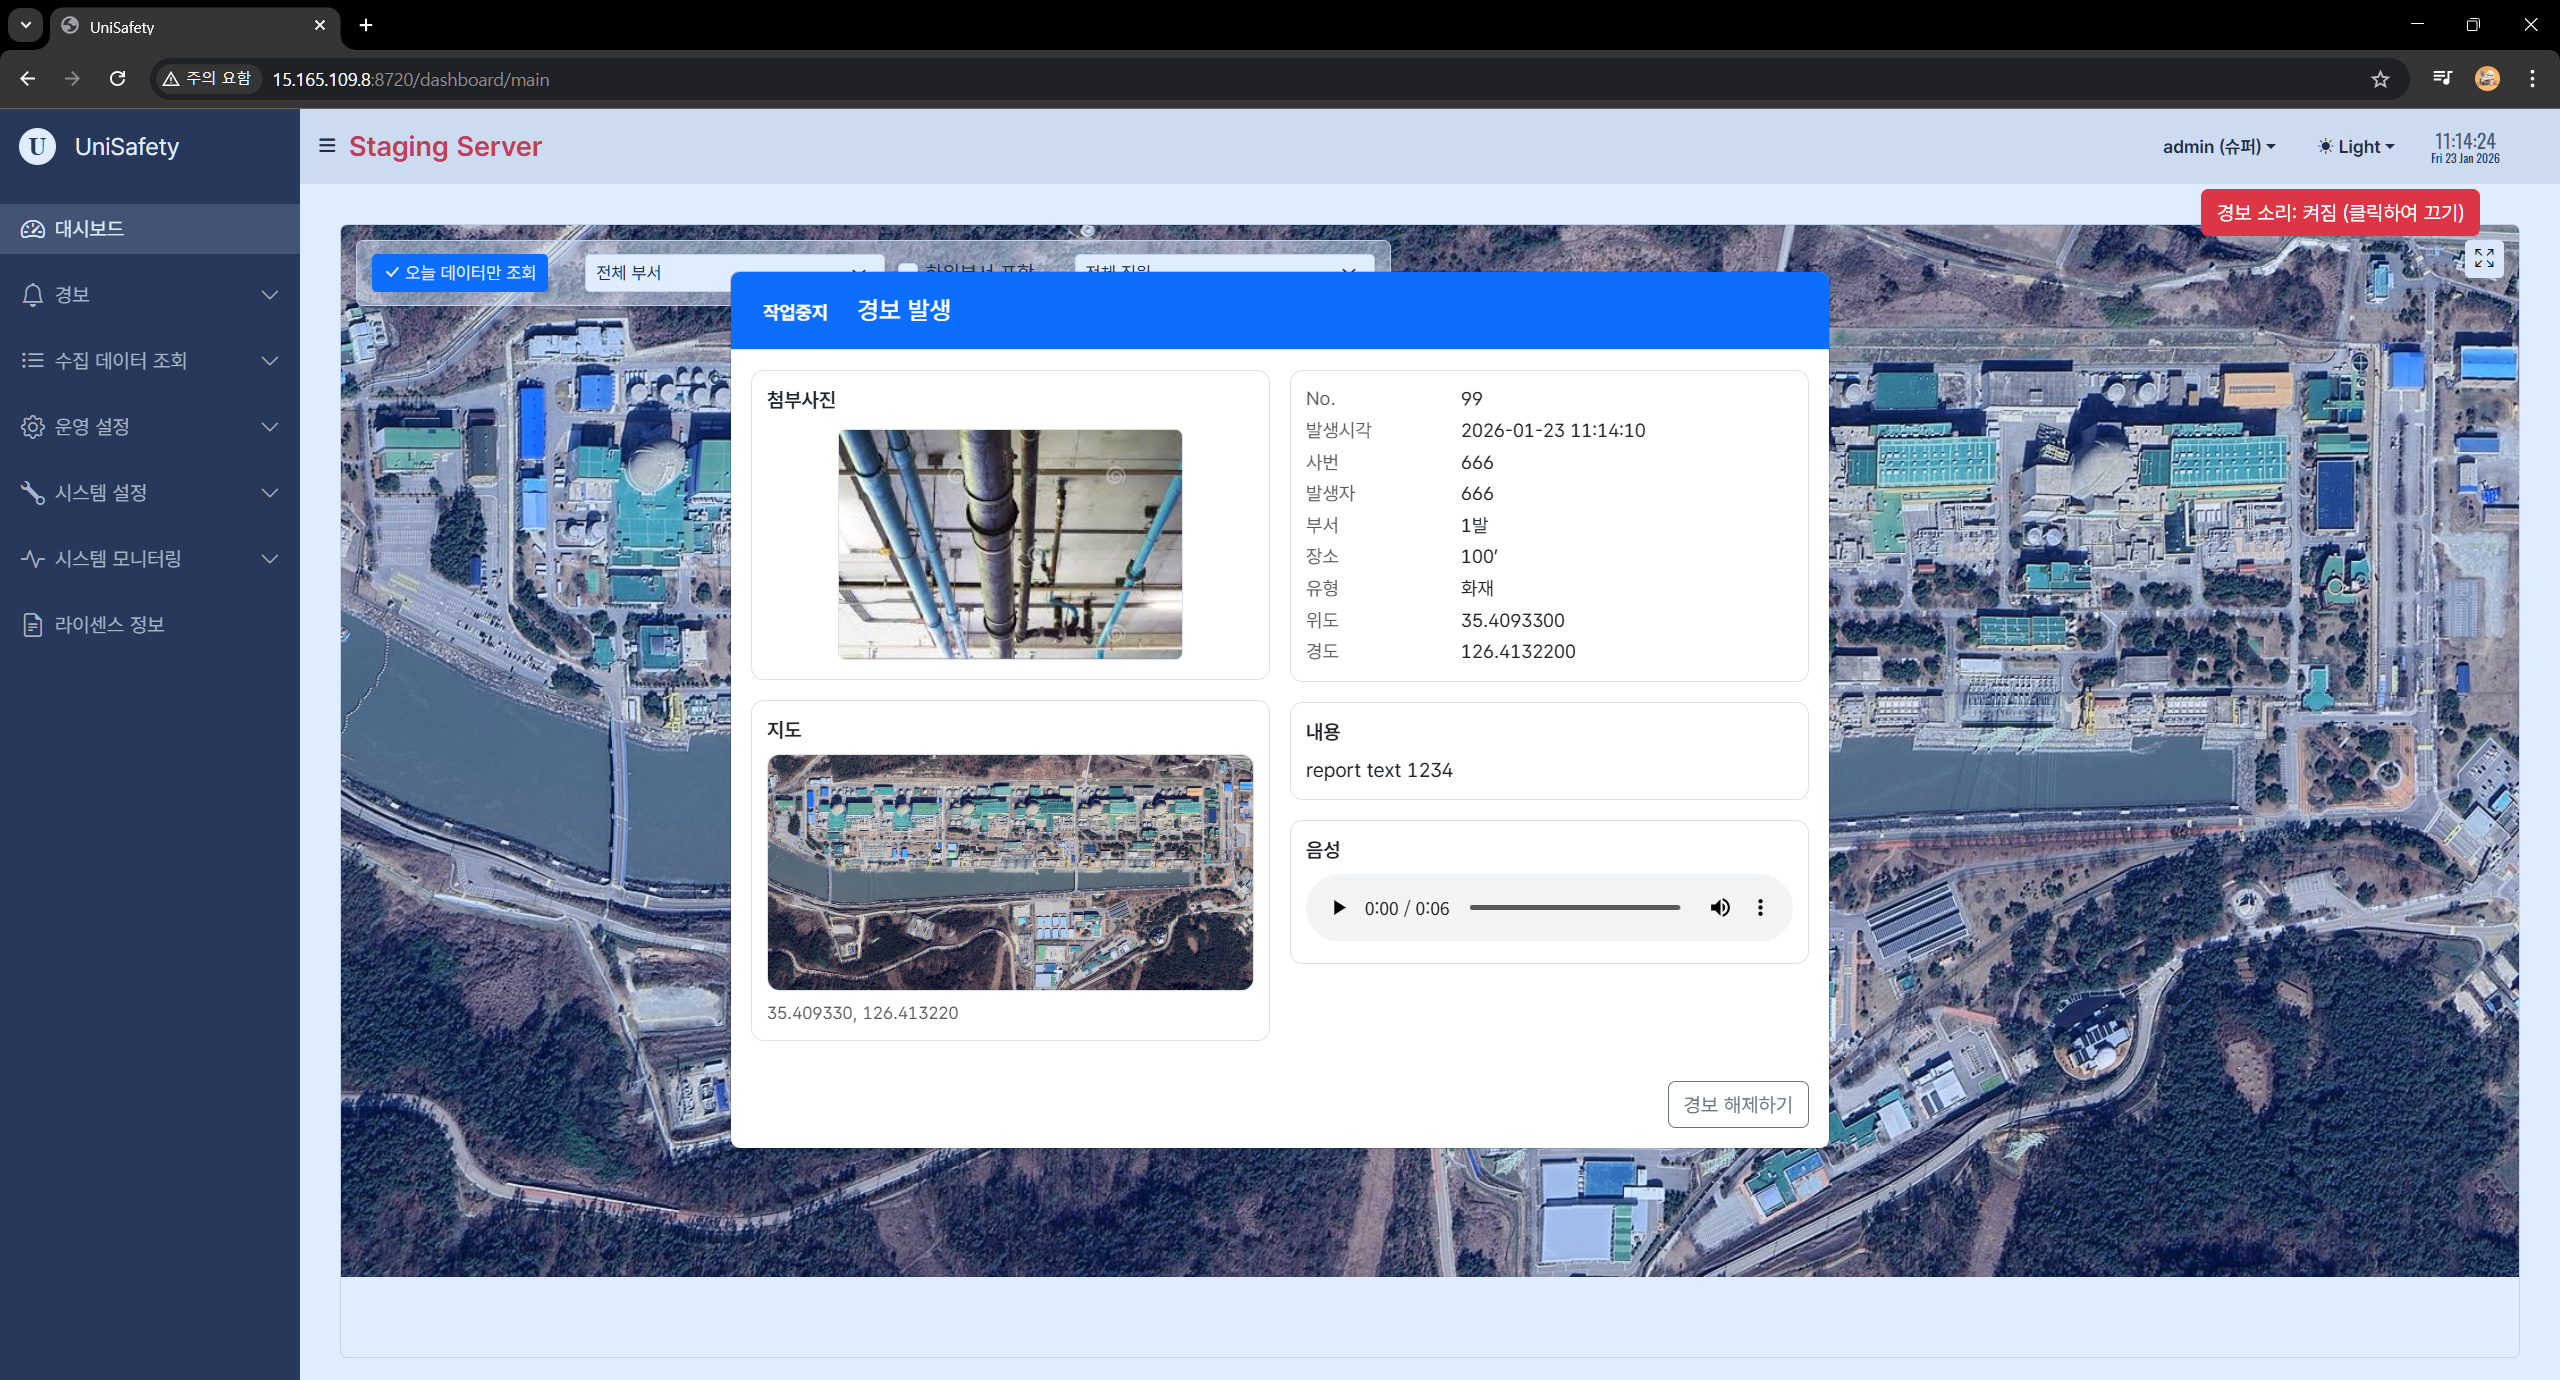Click the hamburger sidebar toggle icon

click(326, 146)
